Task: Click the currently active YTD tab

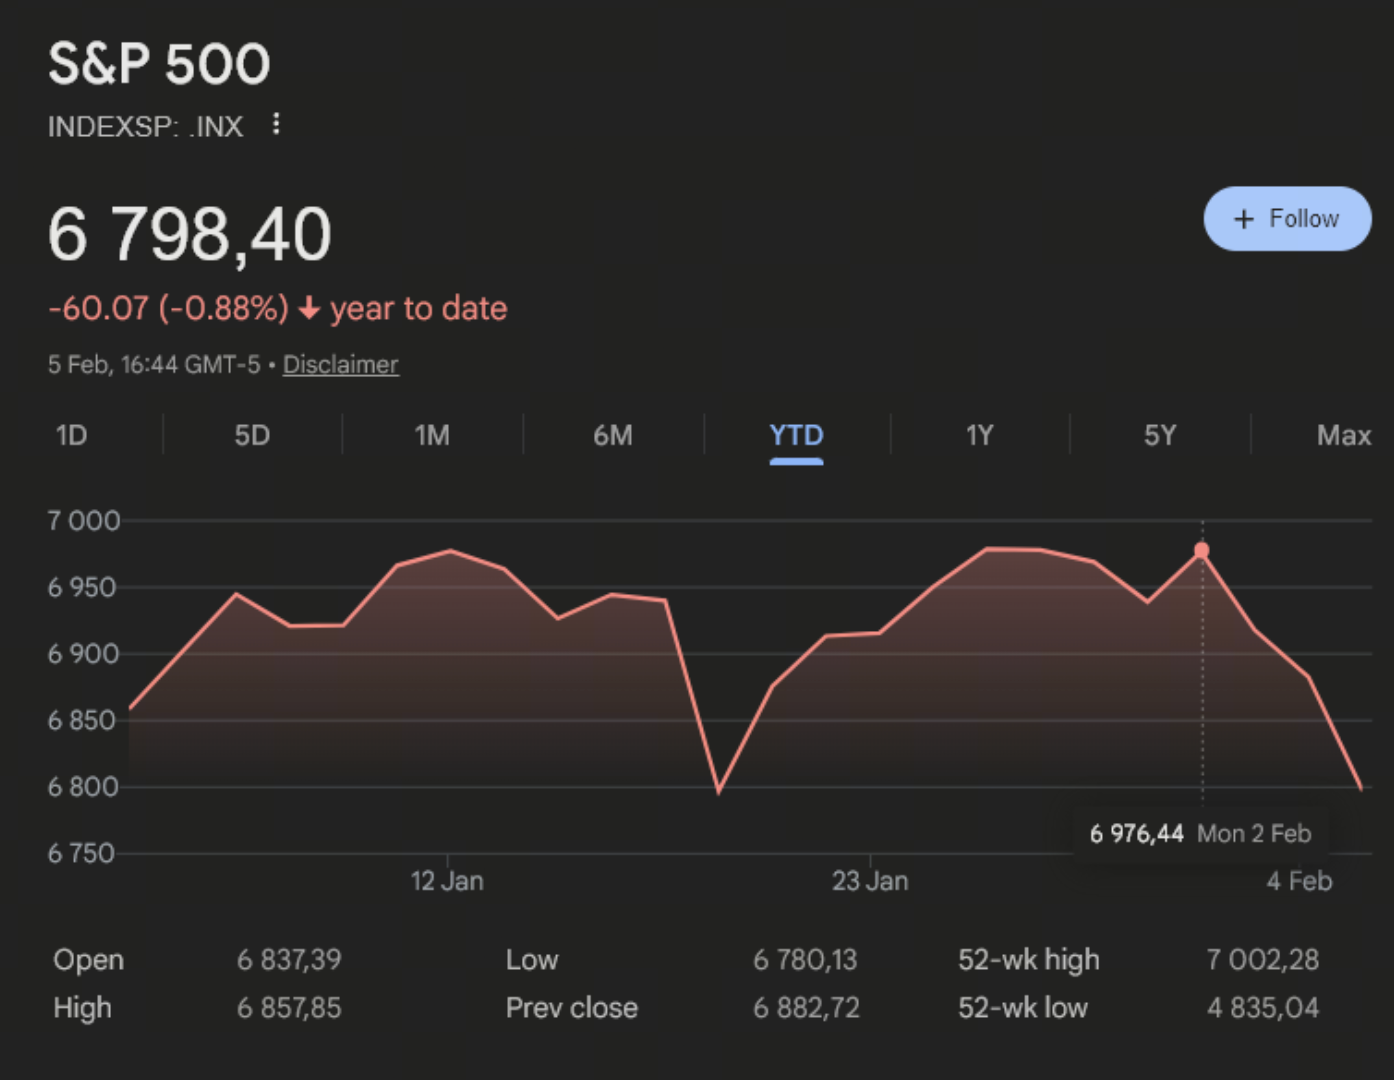Action: [x=796, y=435]
